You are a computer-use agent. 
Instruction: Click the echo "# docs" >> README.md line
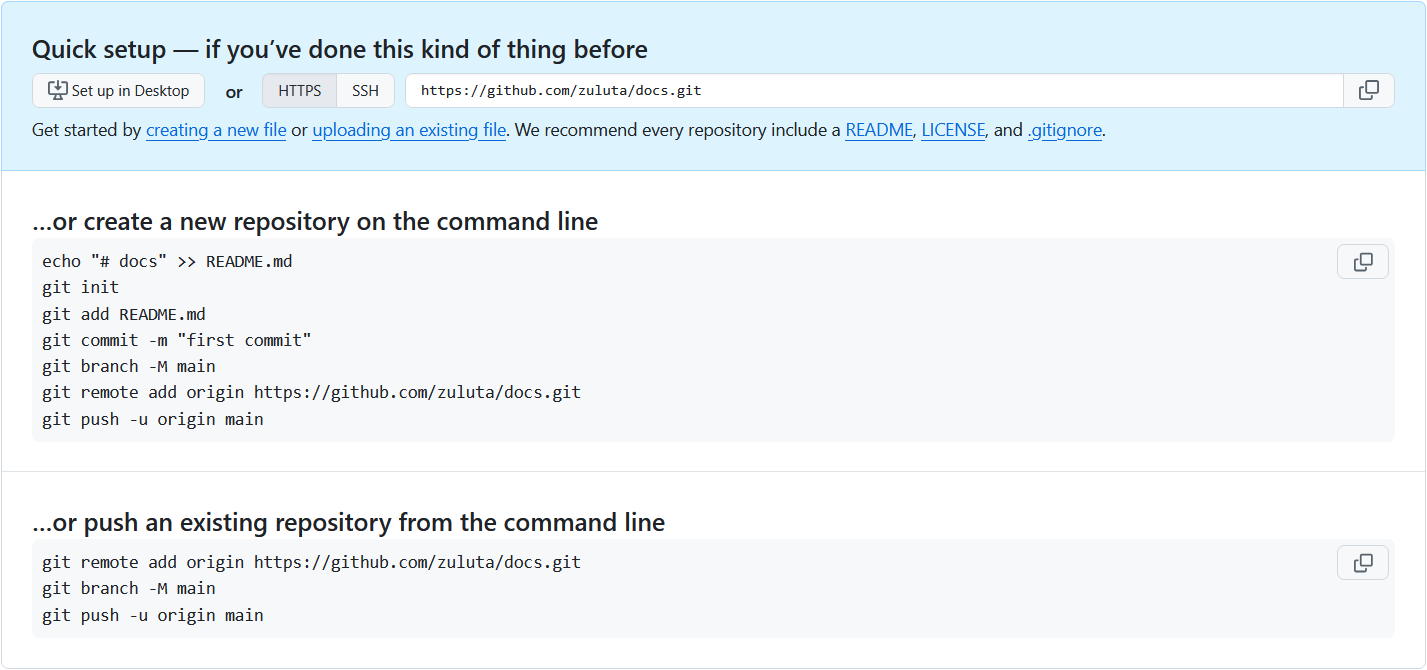[x=167, y=262]
